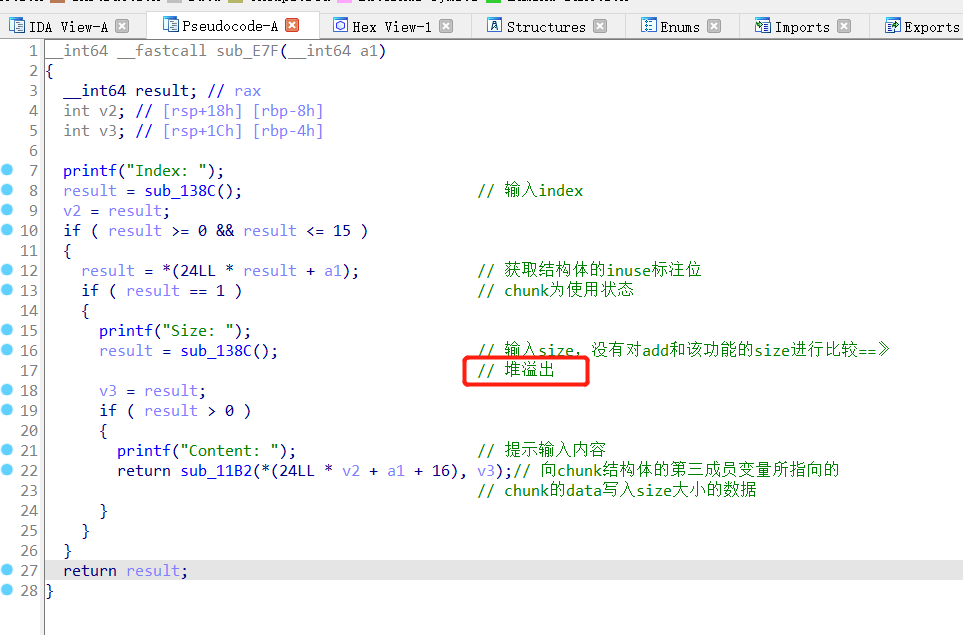Click the rax register comment on line 3
963x635 pixels.
pyautogui.click(x=248, y=91)
